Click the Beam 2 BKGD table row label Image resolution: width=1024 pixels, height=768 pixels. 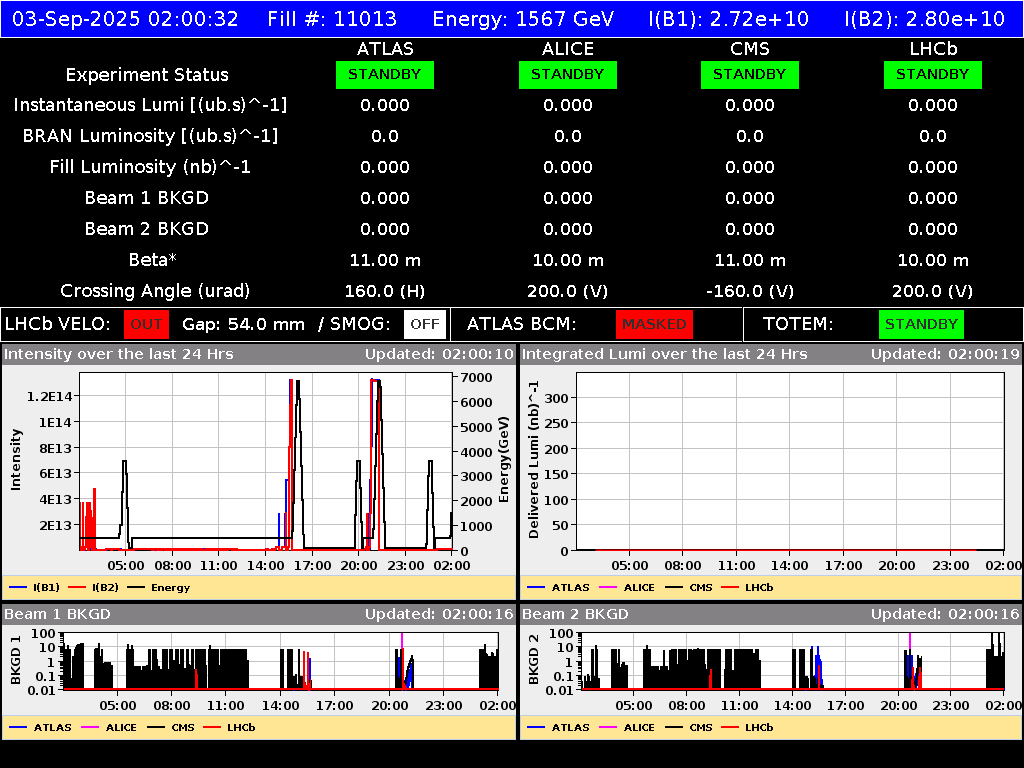click(147, 229)
